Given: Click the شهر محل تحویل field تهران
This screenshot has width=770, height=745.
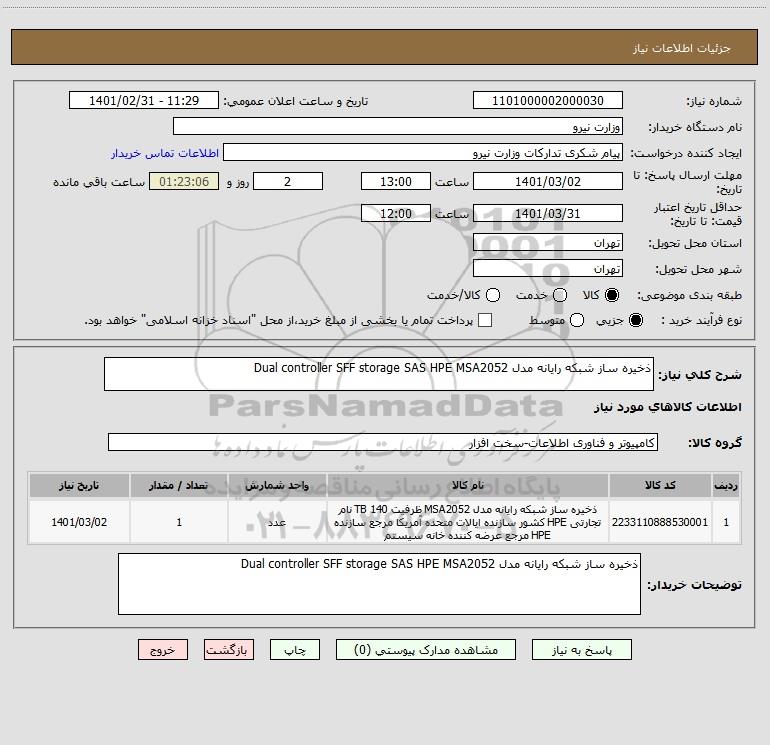Looking at the screenshot, I should point(548,269).
